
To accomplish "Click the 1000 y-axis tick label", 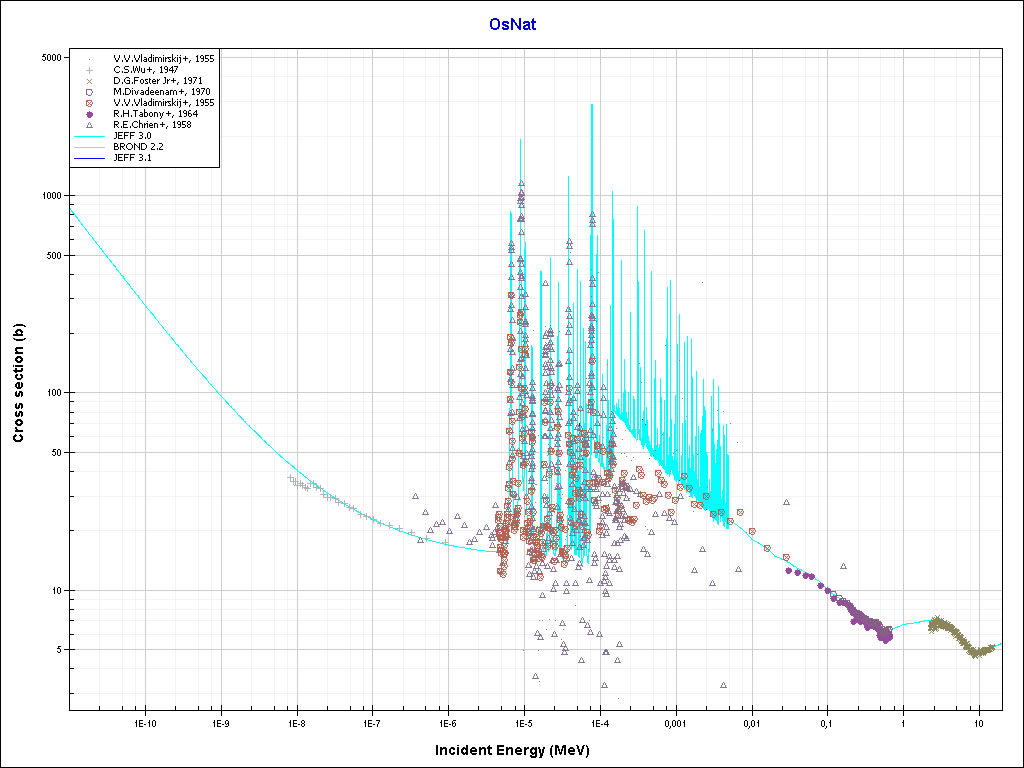I will point(51,196).
